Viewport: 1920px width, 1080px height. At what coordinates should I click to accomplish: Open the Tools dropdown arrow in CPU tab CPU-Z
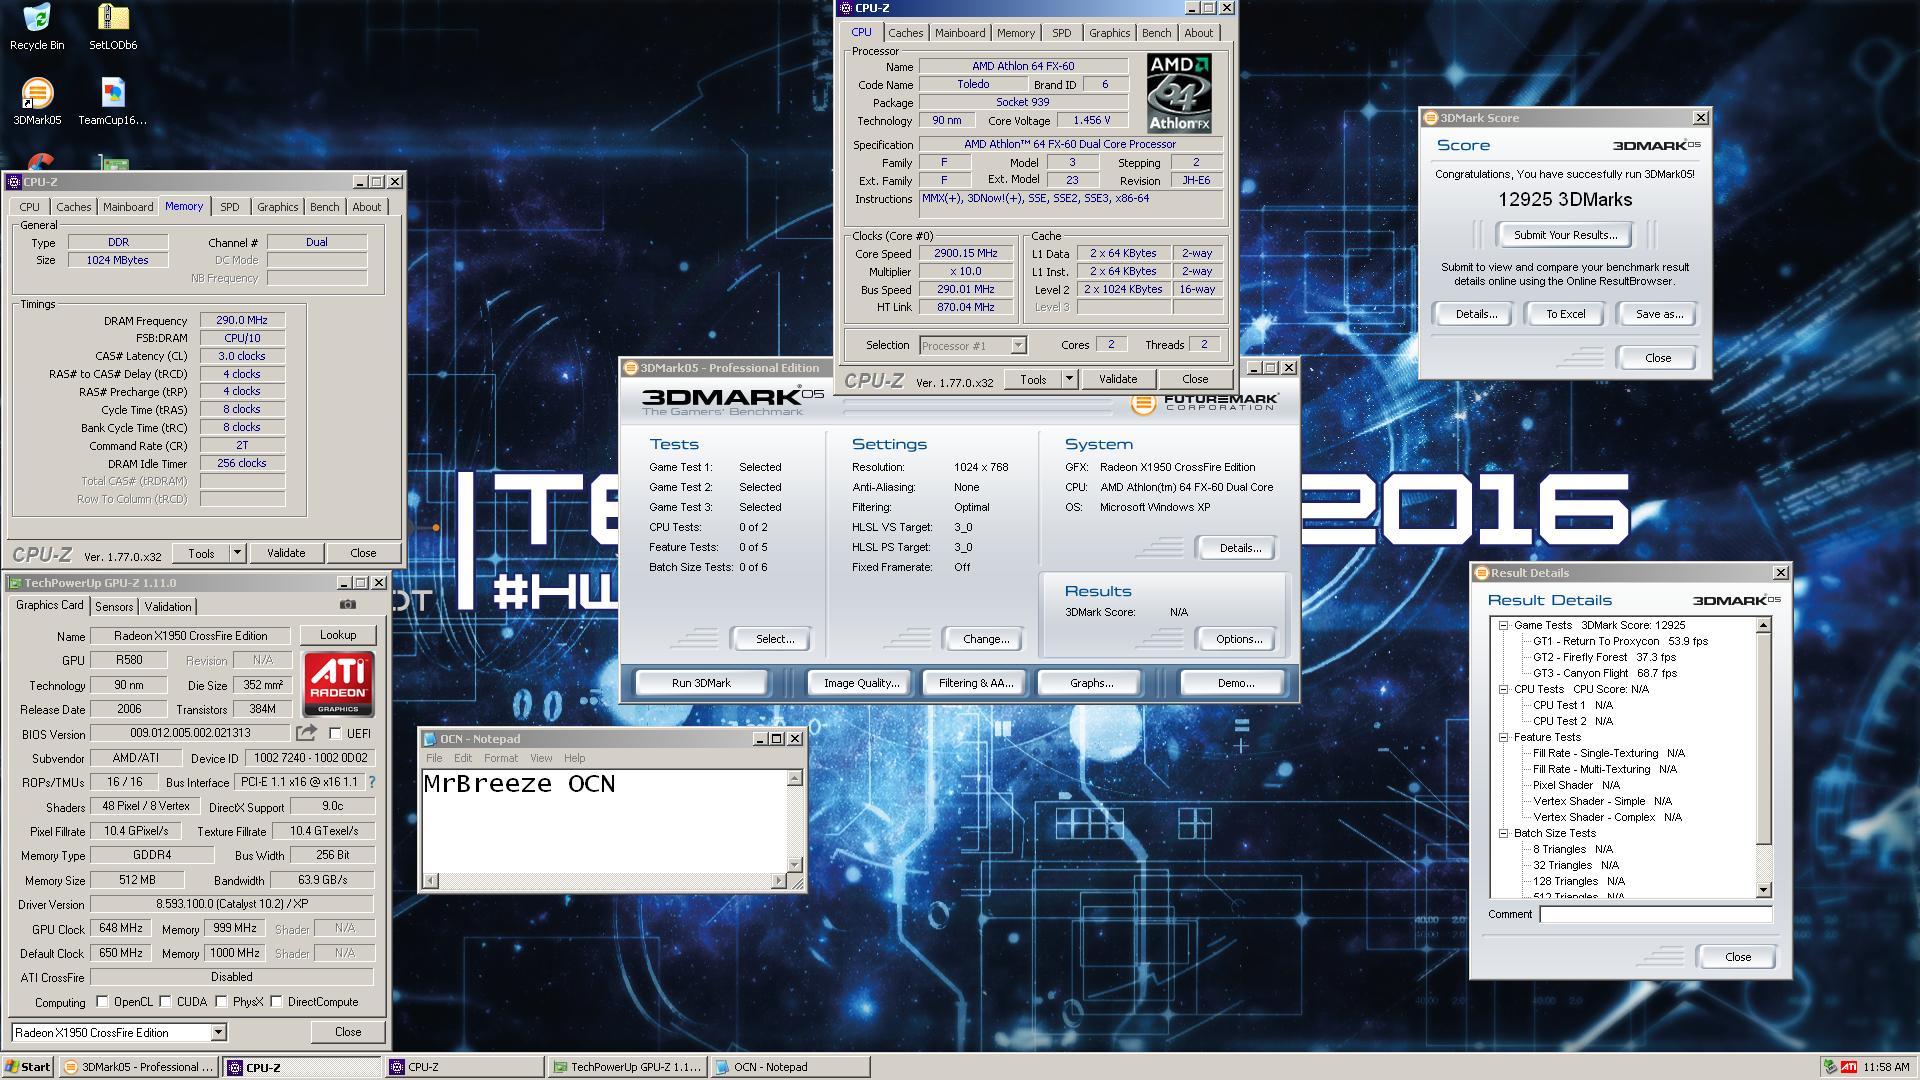pyautogui.click(x=1069, y=379)
